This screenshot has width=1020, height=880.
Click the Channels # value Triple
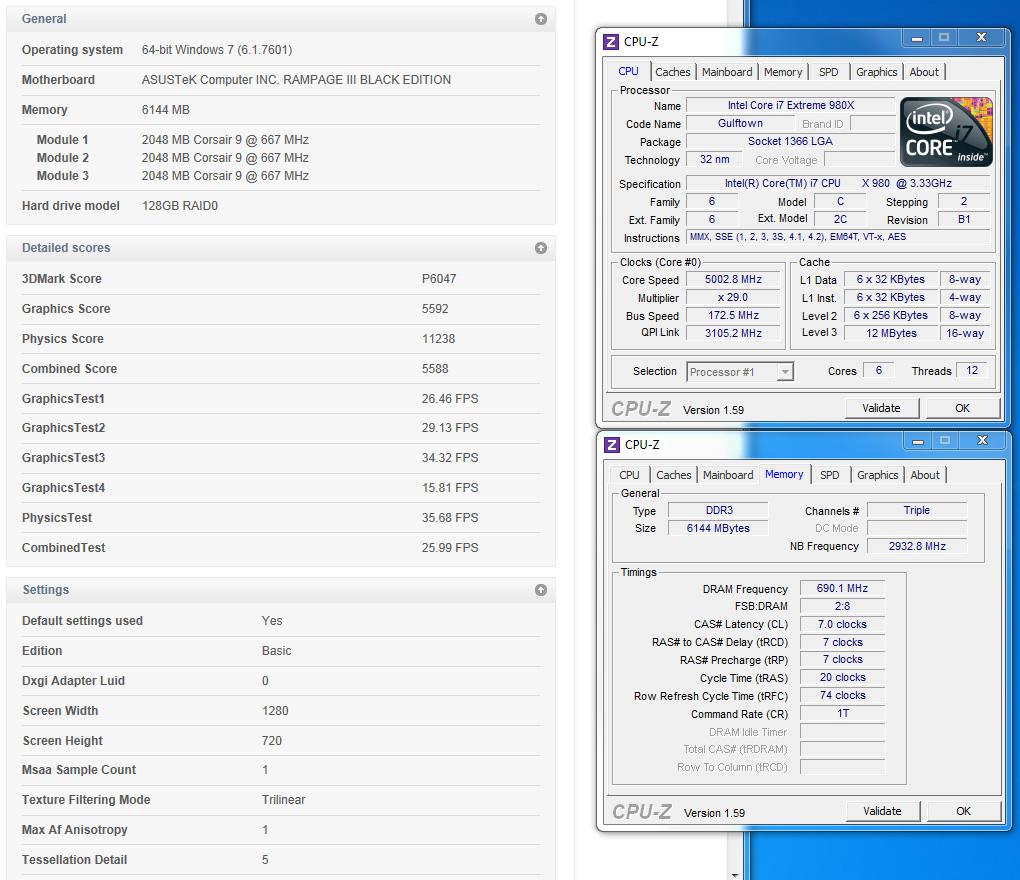(917, 511)
